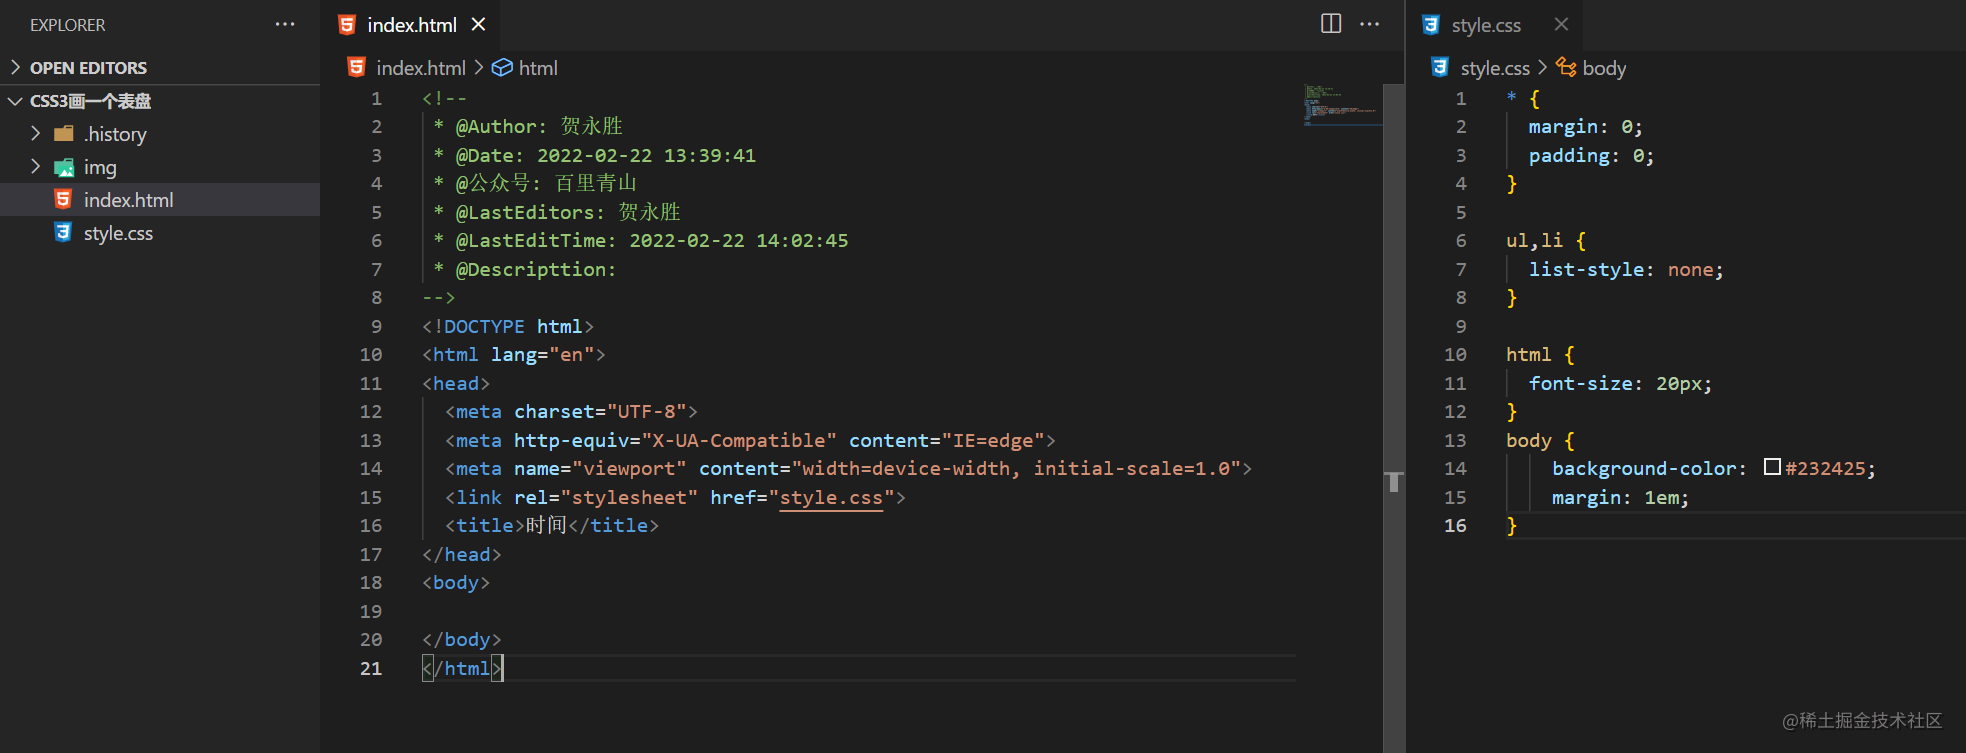This screenshot has width=1966, height=753.
Task: Close the index.html tab
Action: 479,24
